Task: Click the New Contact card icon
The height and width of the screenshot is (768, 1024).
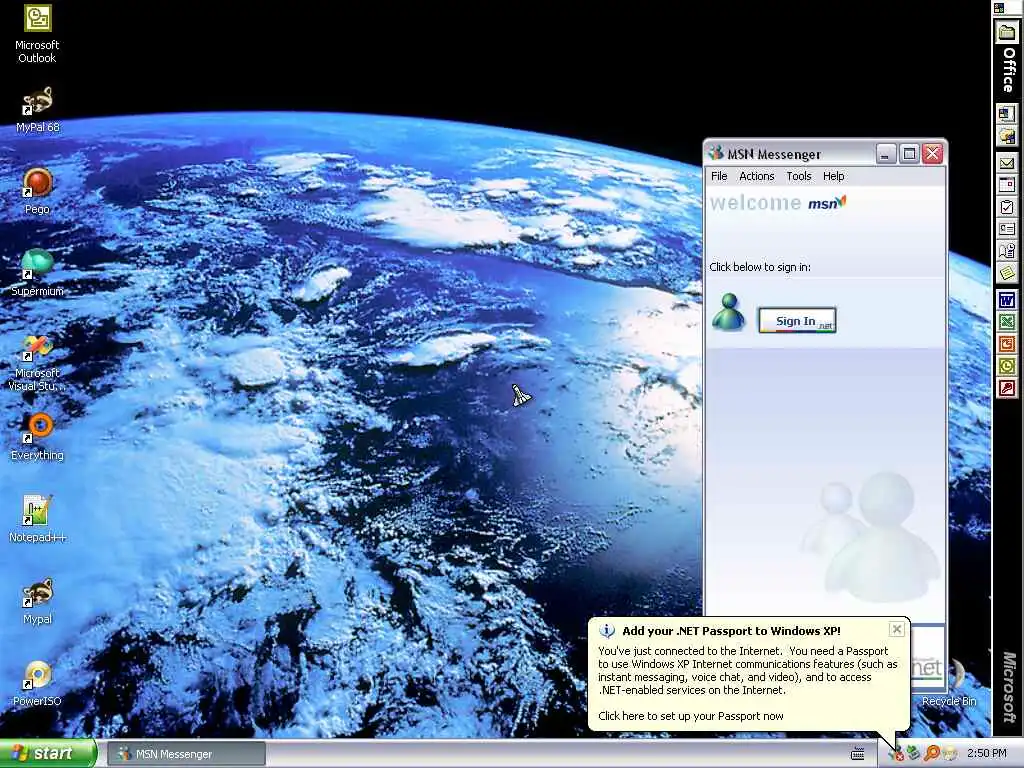Action: click(x=1006, y=229)
